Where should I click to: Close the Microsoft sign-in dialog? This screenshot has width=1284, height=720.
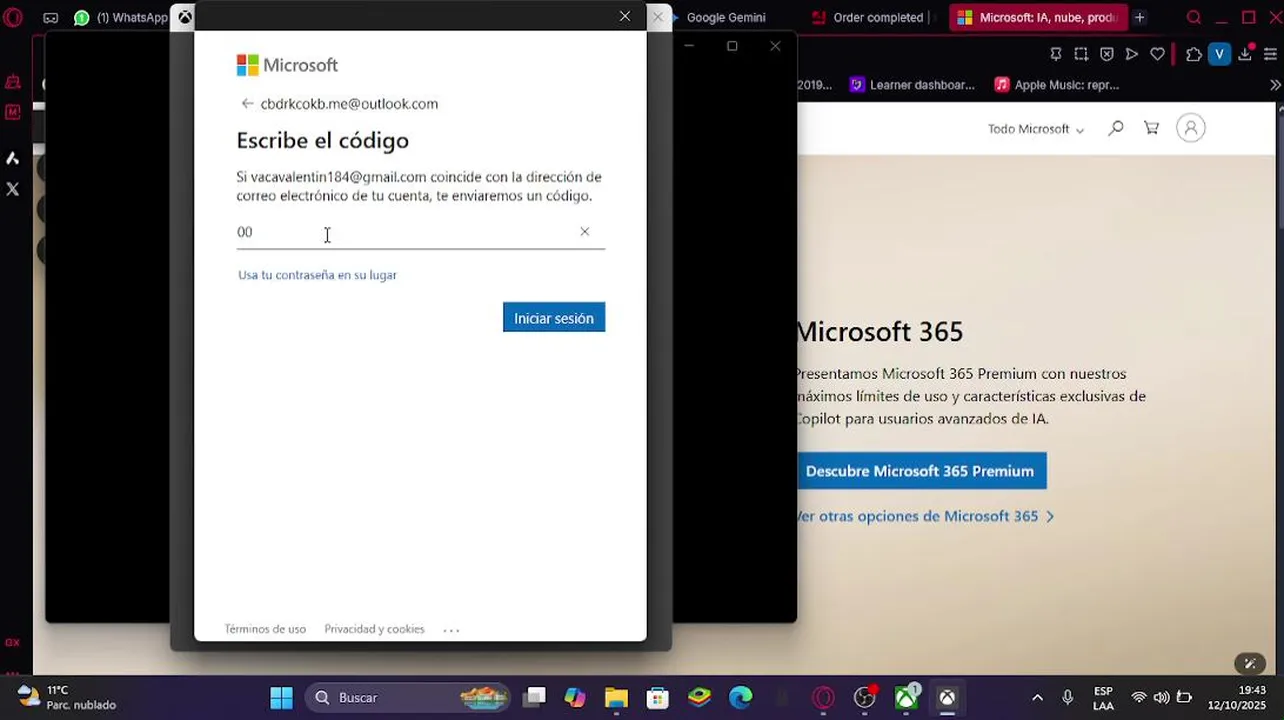click(x=625, y=16)
